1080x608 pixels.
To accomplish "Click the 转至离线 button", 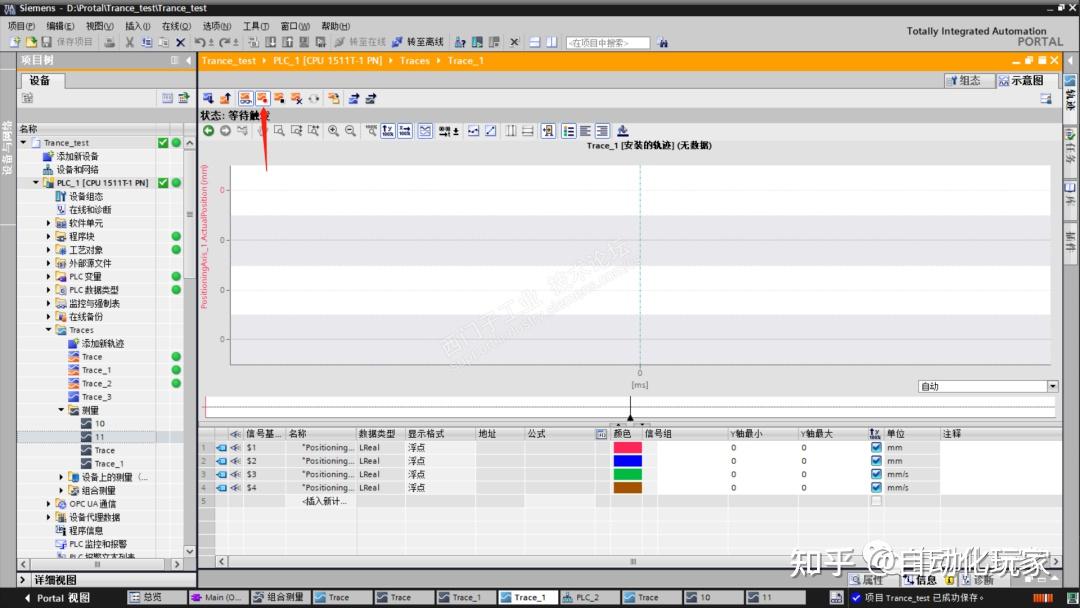I will 418,42.
